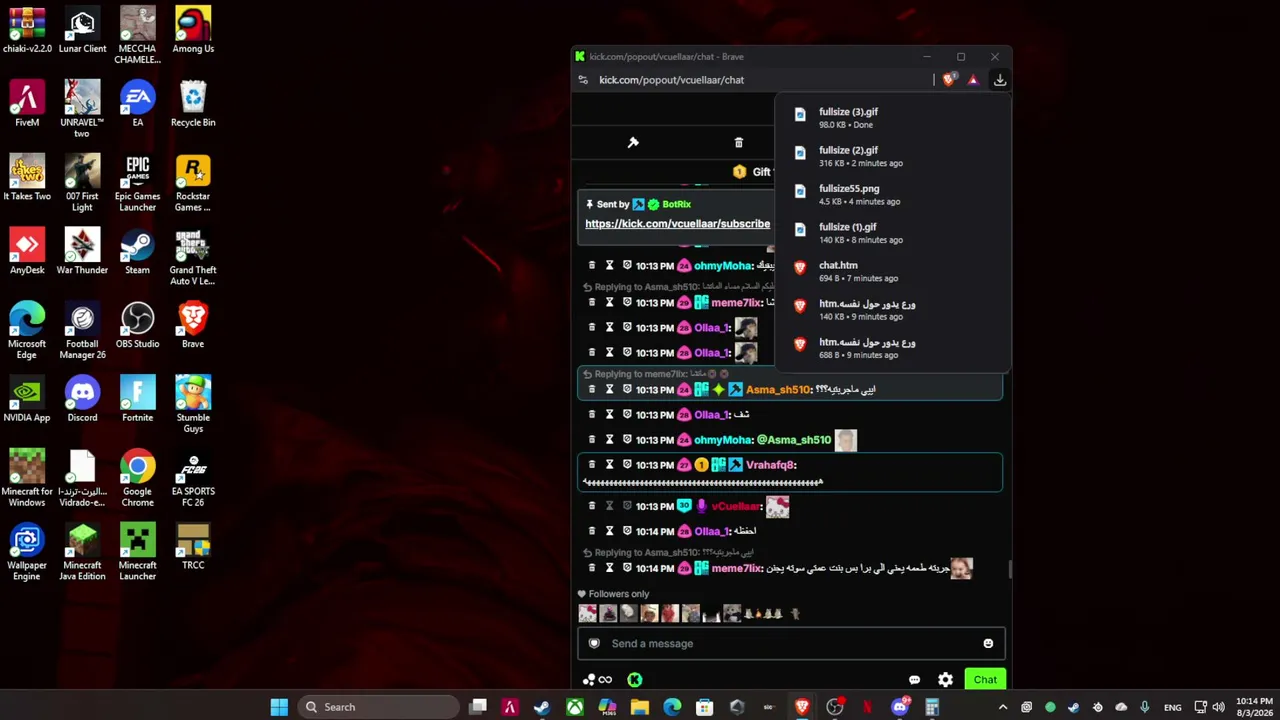Image resolution: width=1280 pixels, height=720 pixels.
Task: Open fullsize55.png from downloads list
Action: [892, 195]
